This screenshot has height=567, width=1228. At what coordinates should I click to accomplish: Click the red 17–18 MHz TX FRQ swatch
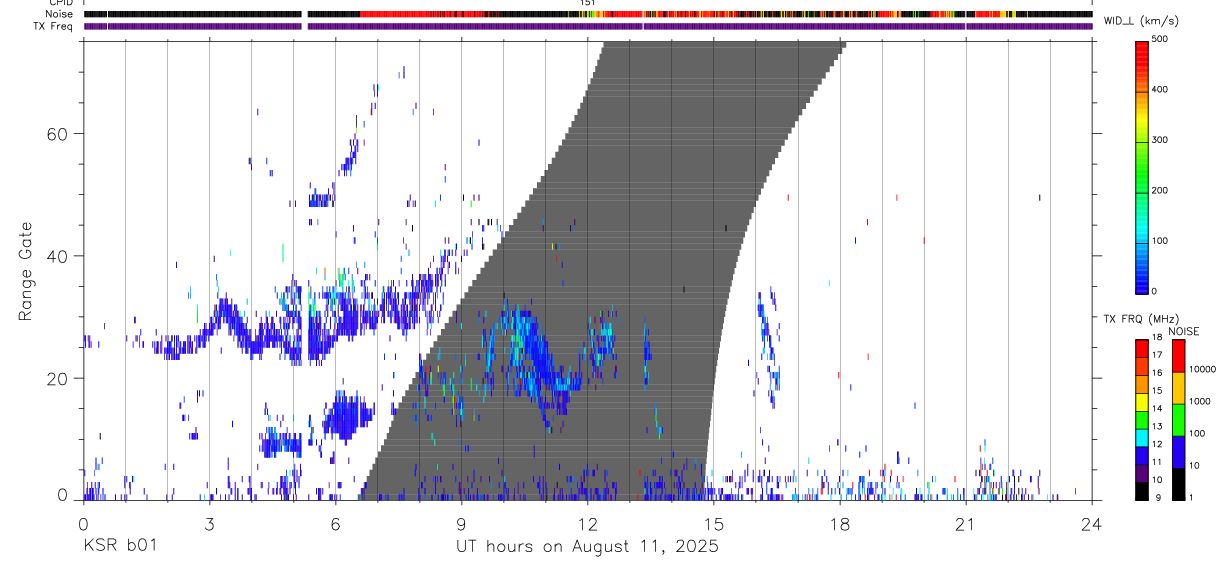click(x=1142, y=348)
